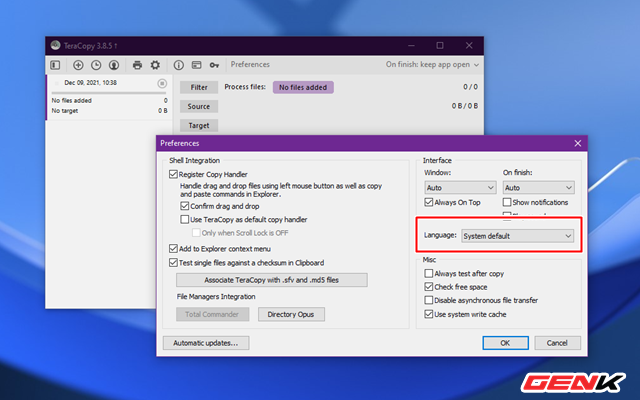The image size is (640, 400).
Task: Toggle the side panel icon in TeraCopy toolbar
Action: 55,65
